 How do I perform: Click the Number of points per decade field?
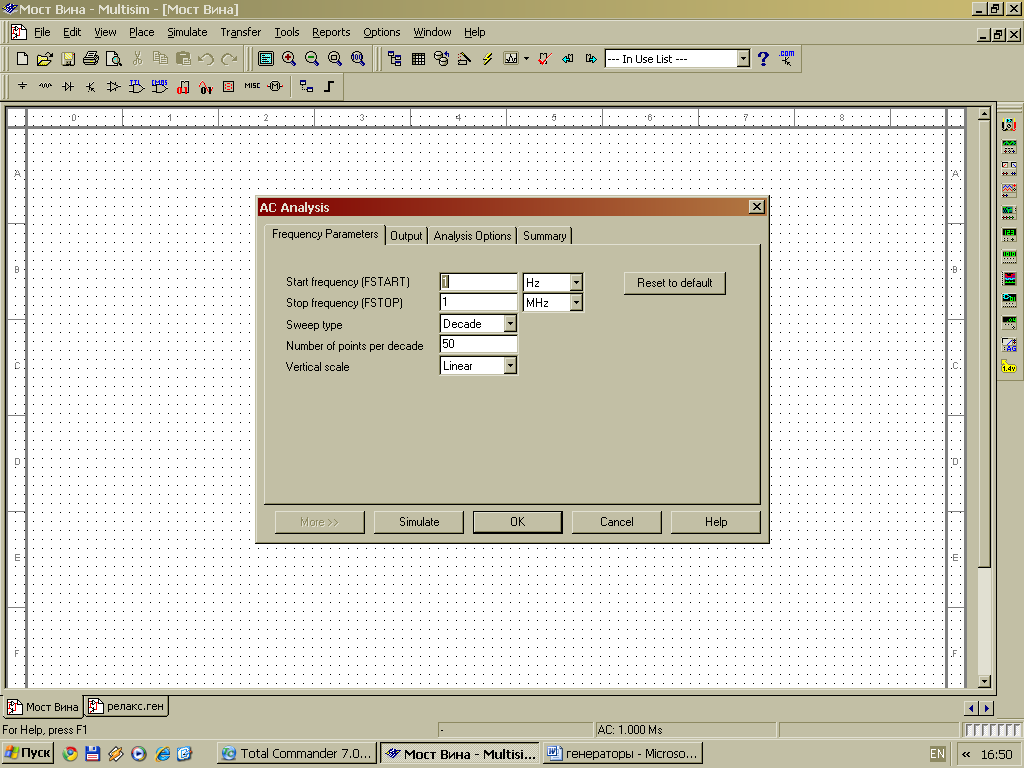click(x=478, y=345)
